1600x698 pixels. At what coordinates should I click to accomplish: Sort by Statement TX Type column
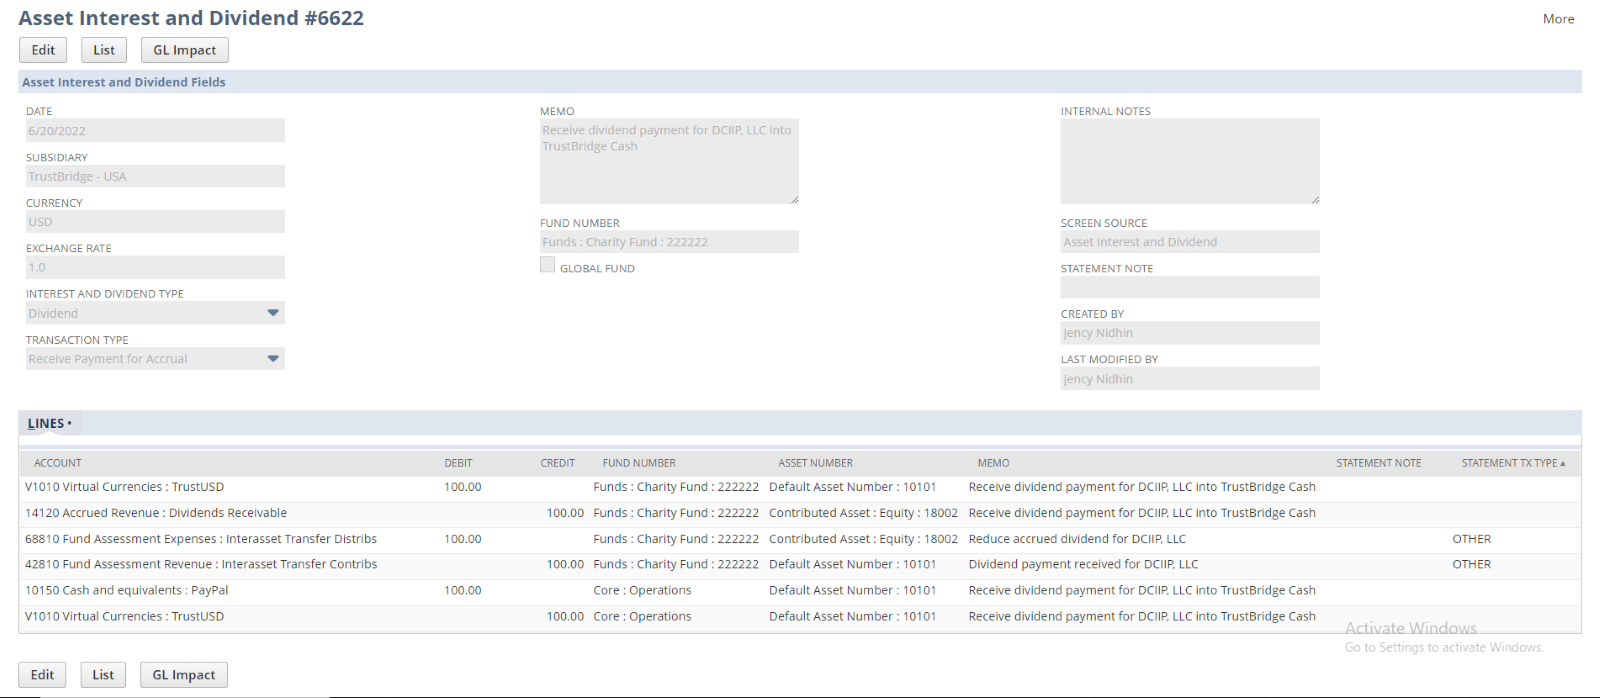(x=1512, y=463)
